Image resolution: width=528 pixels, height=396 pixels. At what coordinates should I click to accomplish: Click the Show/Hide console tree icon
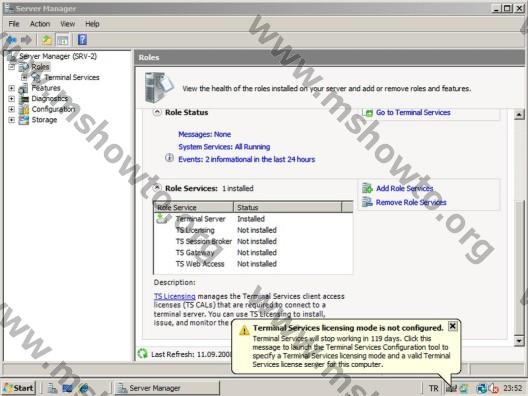(63, 40)
